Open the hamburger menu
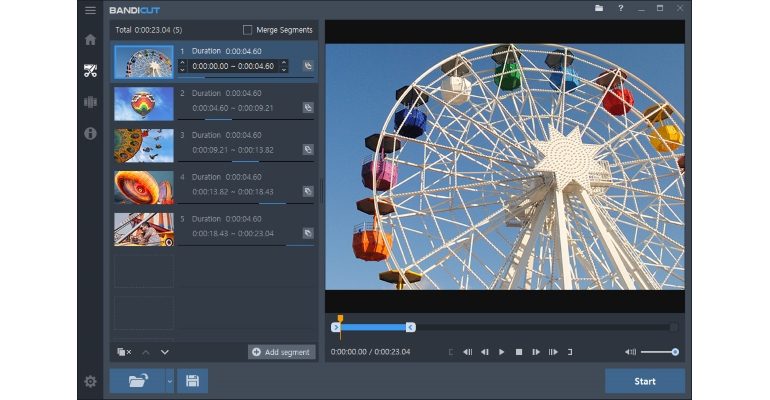Screen dimensions: 770x400 coord(90,10)
